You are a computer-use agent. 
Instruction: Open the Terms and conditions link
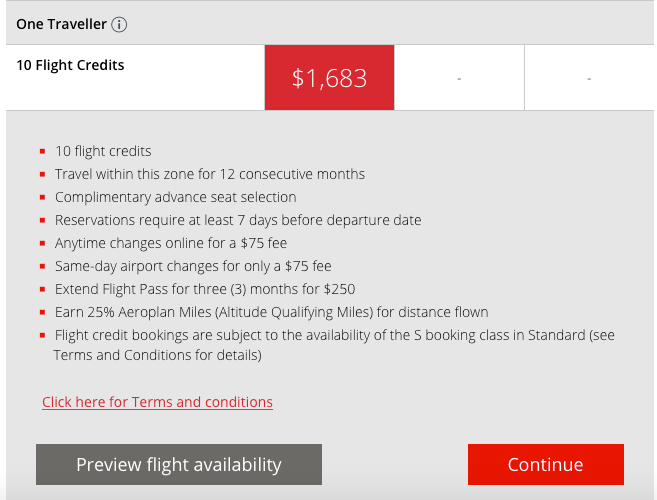coord(158,402)
